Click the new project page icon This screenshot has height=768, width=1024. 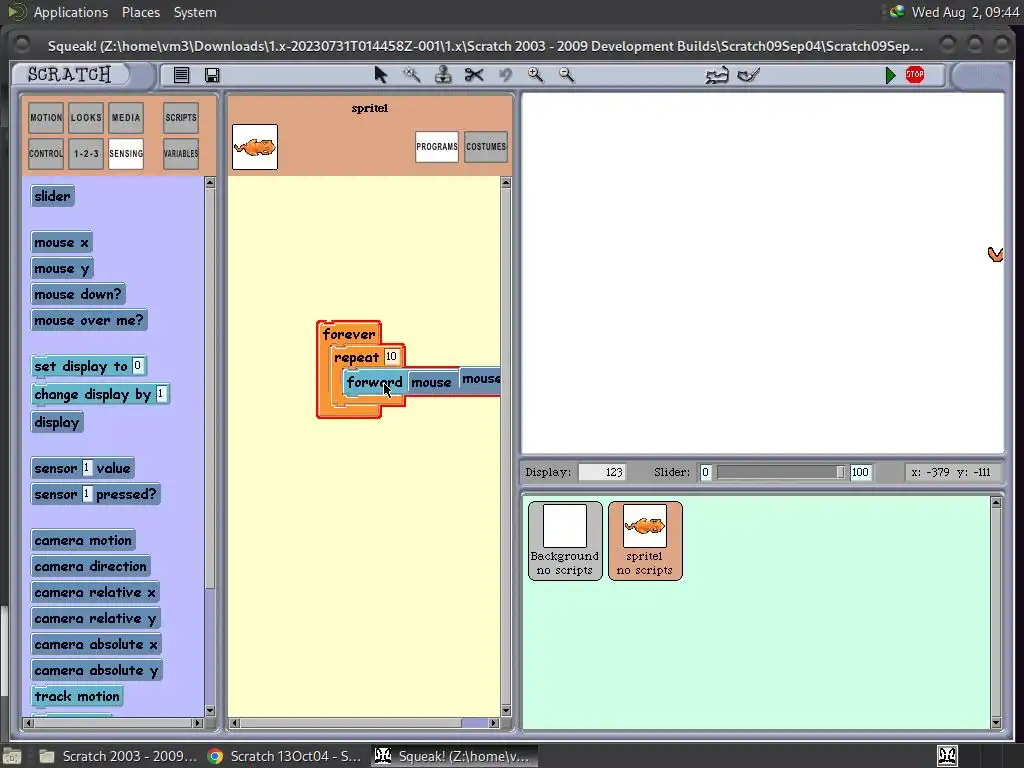182,75
